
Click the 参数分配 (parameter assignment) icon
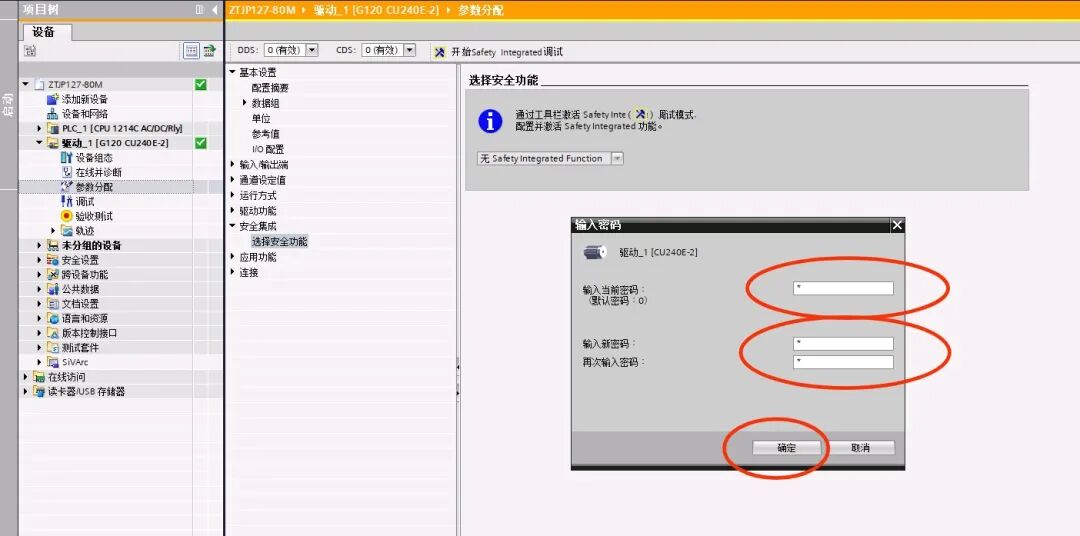coord(67,187)
